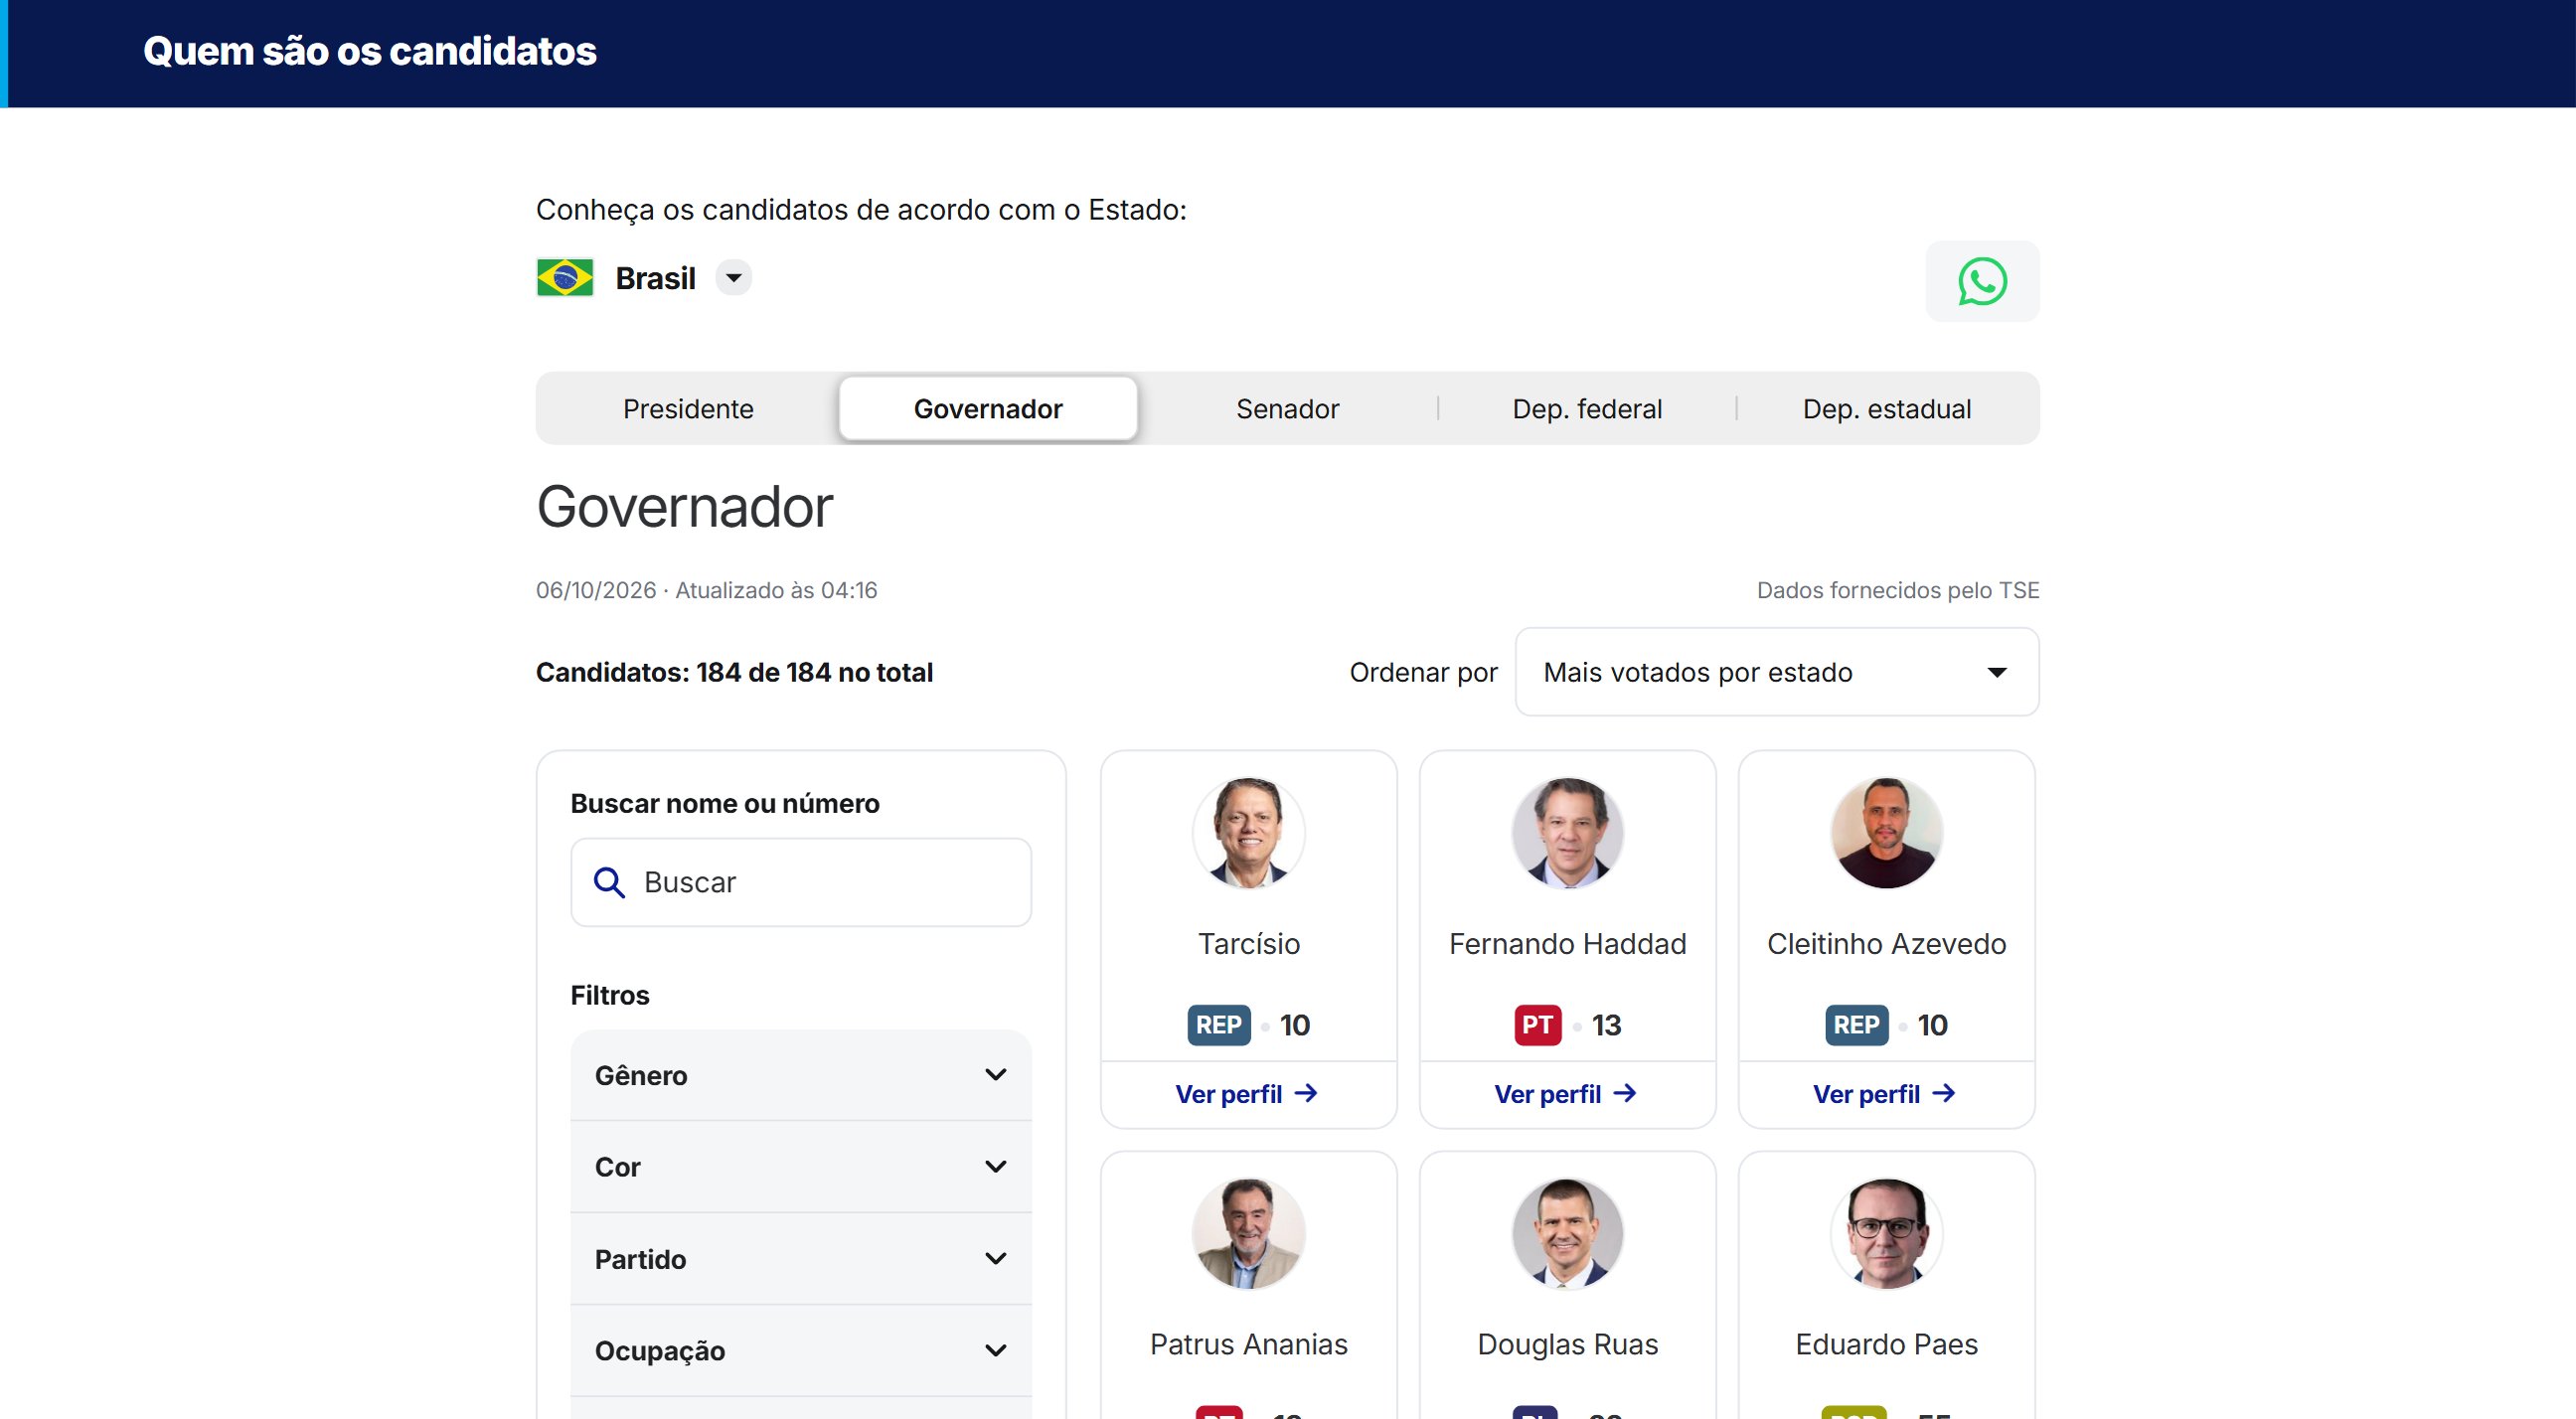Expand the Partido filter
2576x1419 pixels.
coord(801,1259)
